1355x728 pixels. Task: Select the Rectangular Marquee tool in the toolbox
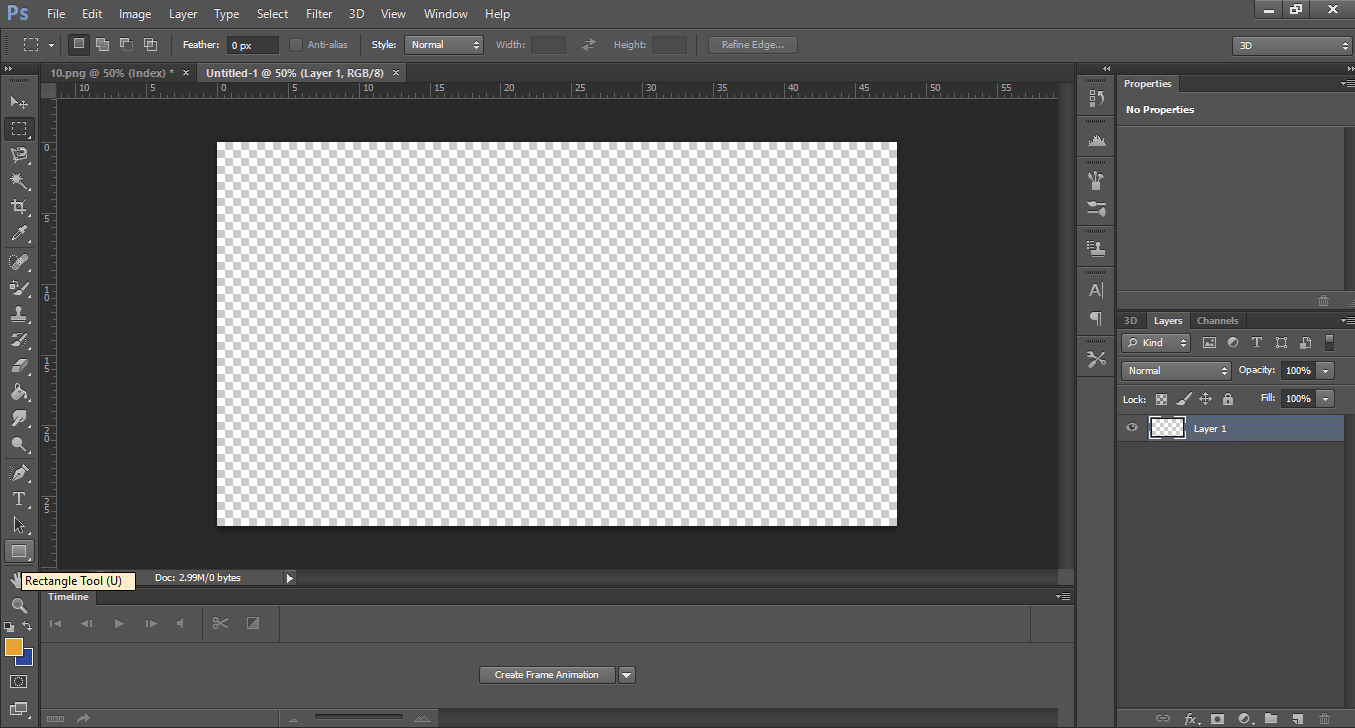19,129
